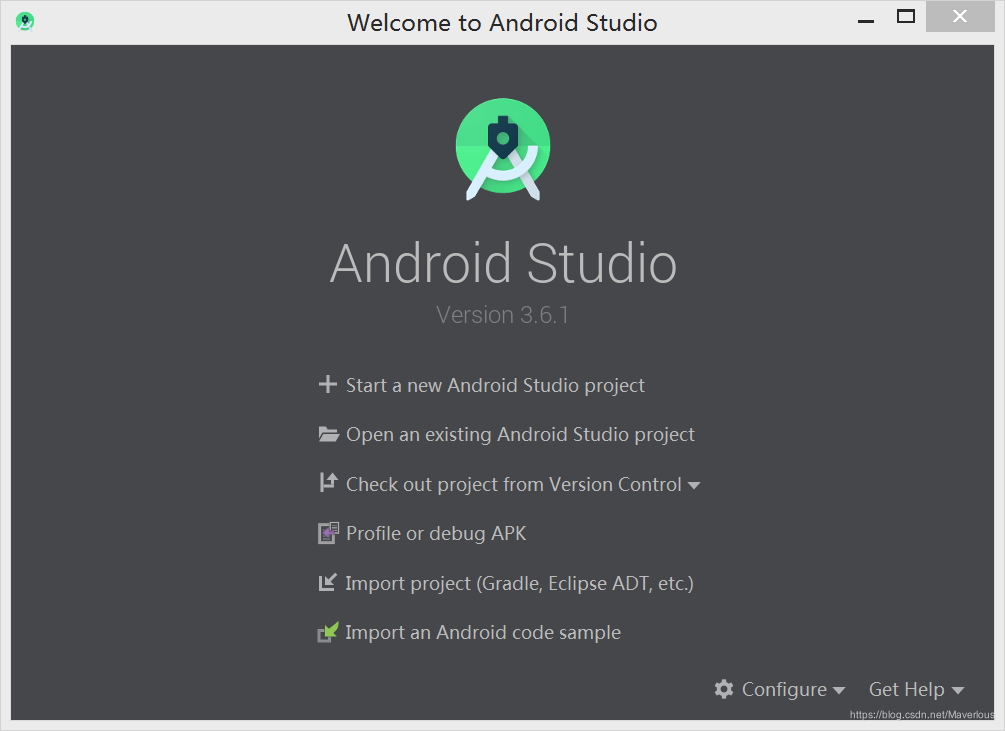
Task: Maximize the Welcome to Android Studio window
Action: click(x=906, y=17)
